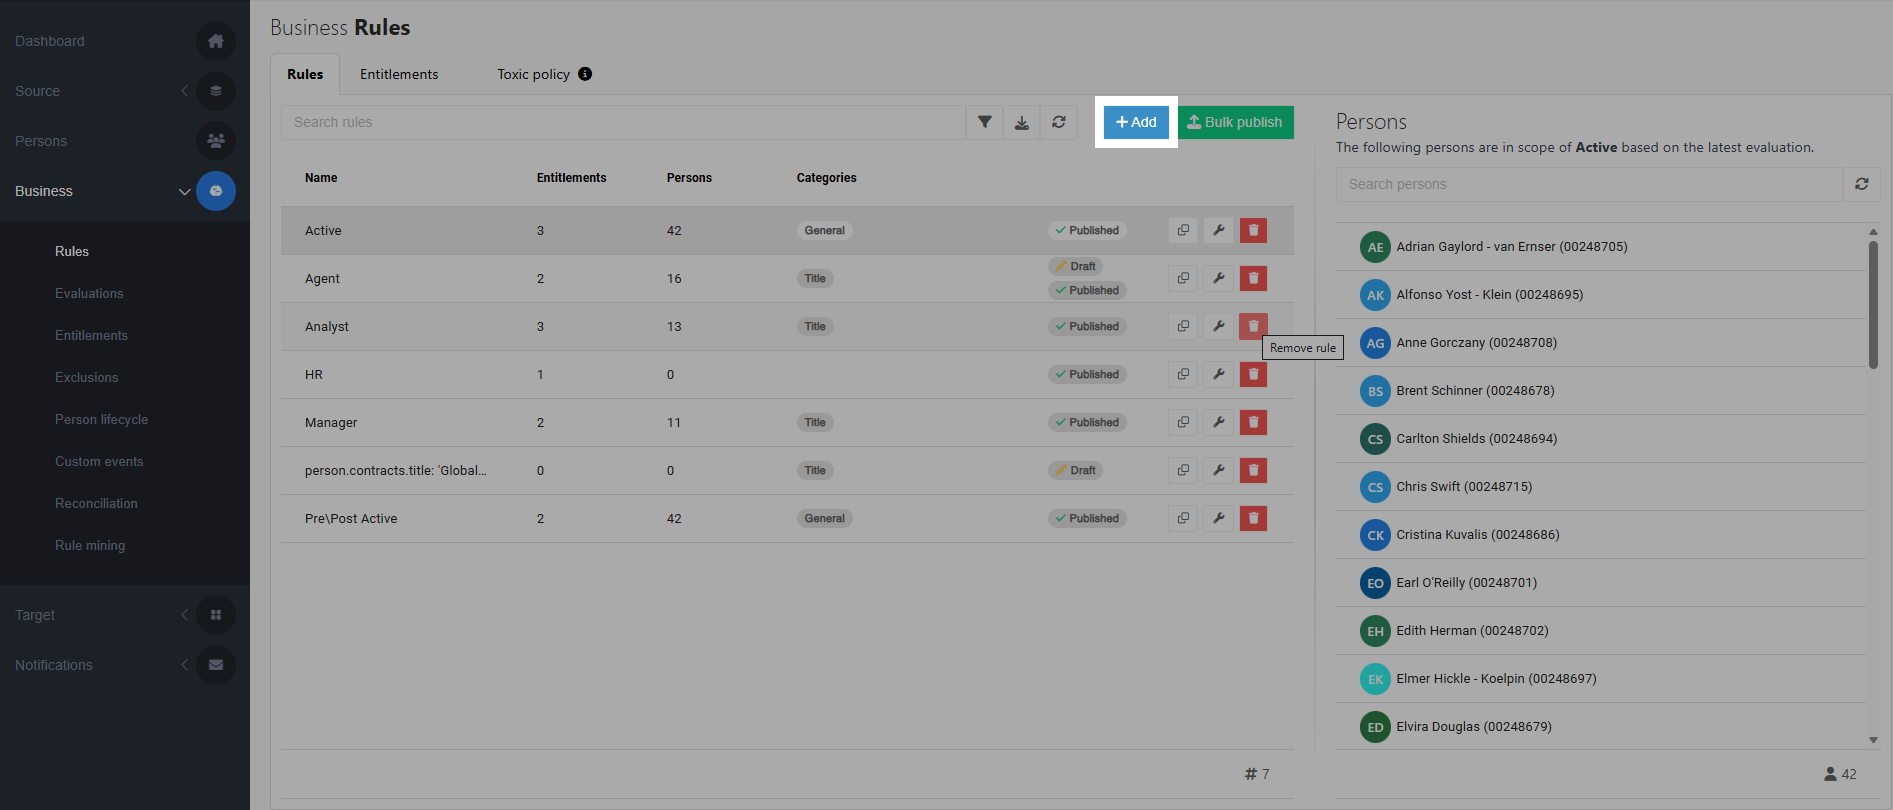Edit the Manager rule with wrench

(1219, 422)
